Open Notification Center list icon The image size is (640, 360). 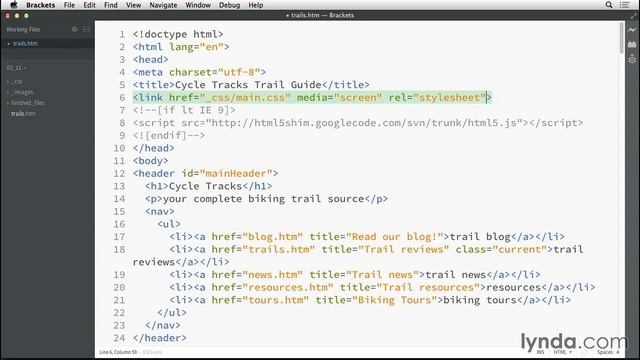pyautogui.click(x=624, y=5)
